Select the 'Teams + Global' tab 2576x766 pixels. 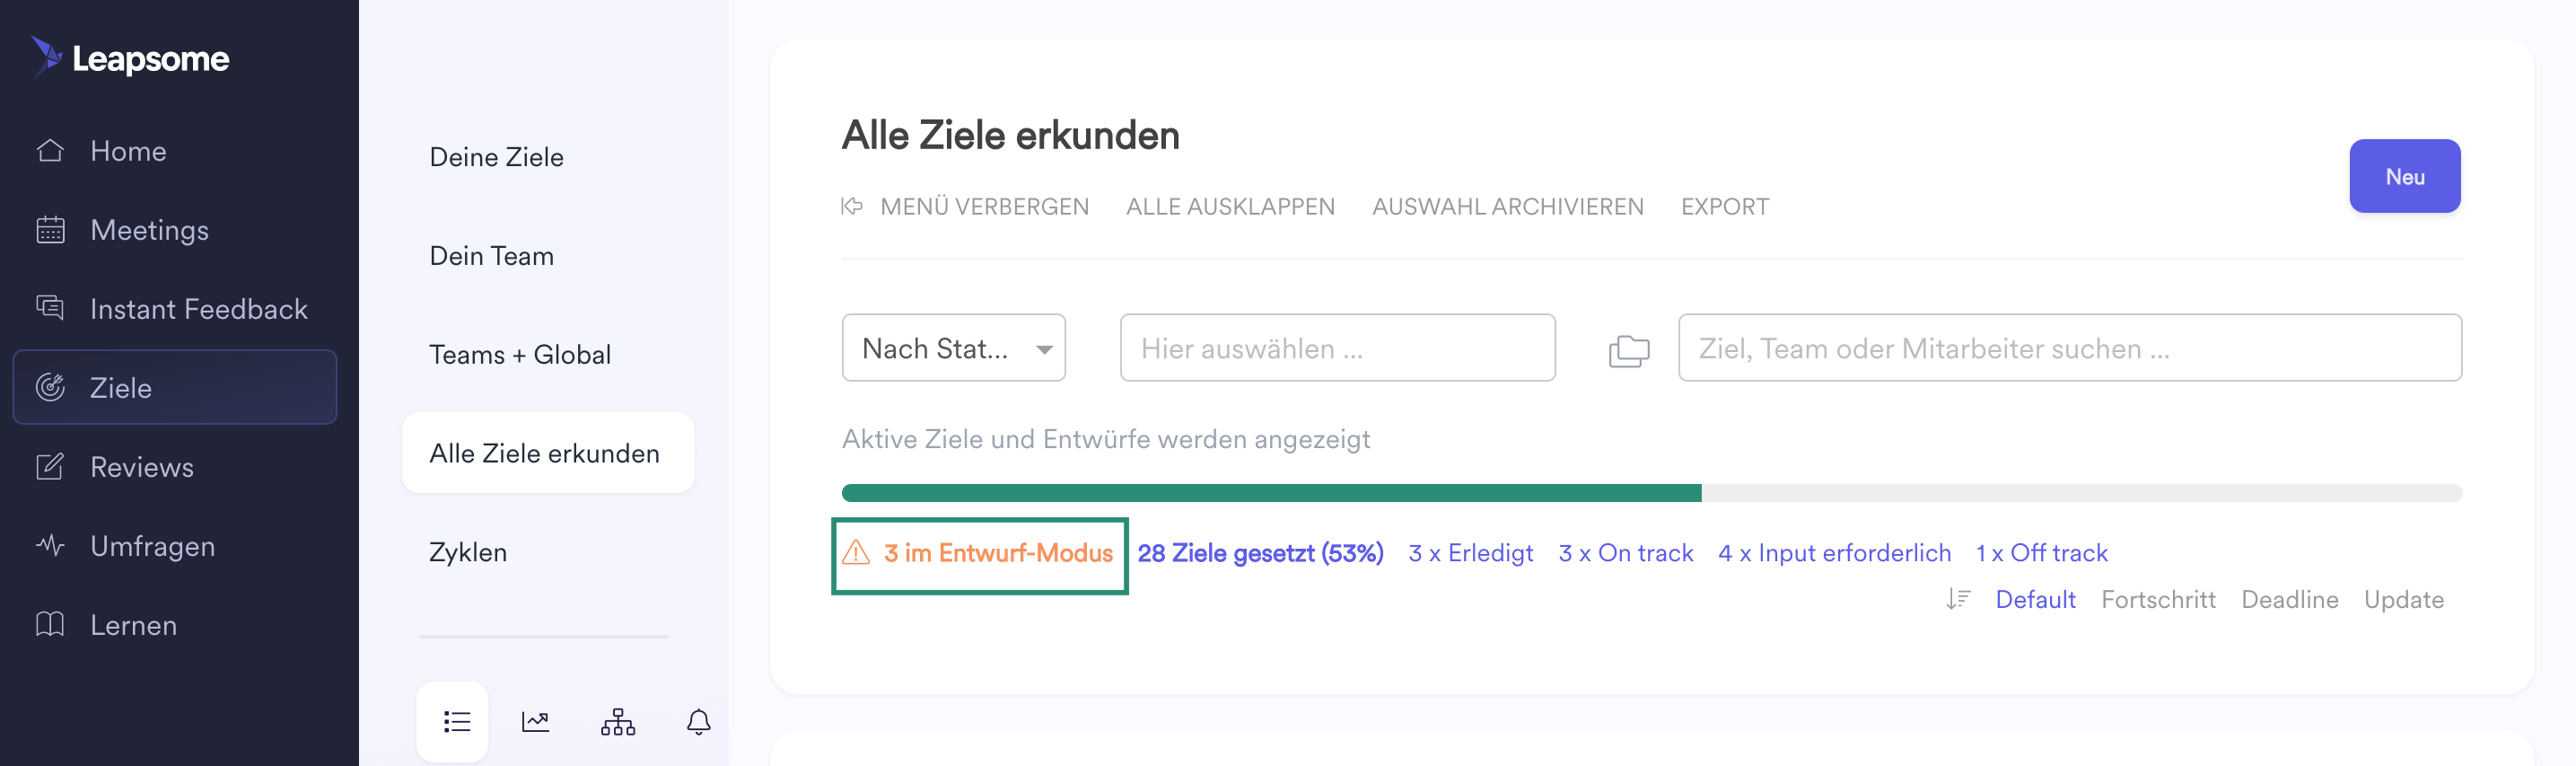[519, 355]
